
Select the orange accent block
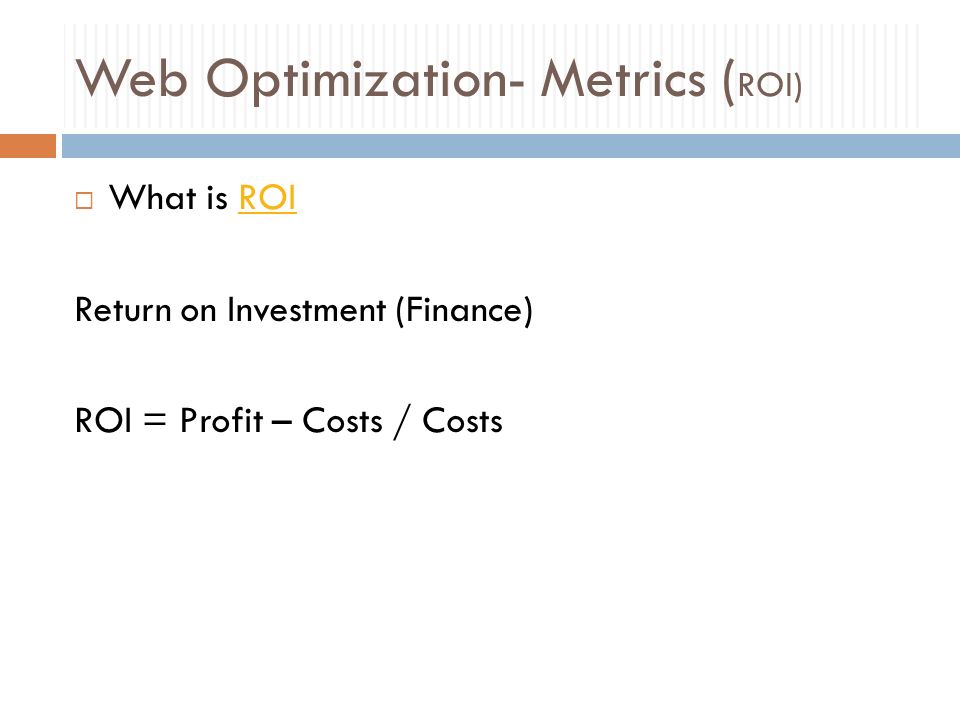pos(28,146)
